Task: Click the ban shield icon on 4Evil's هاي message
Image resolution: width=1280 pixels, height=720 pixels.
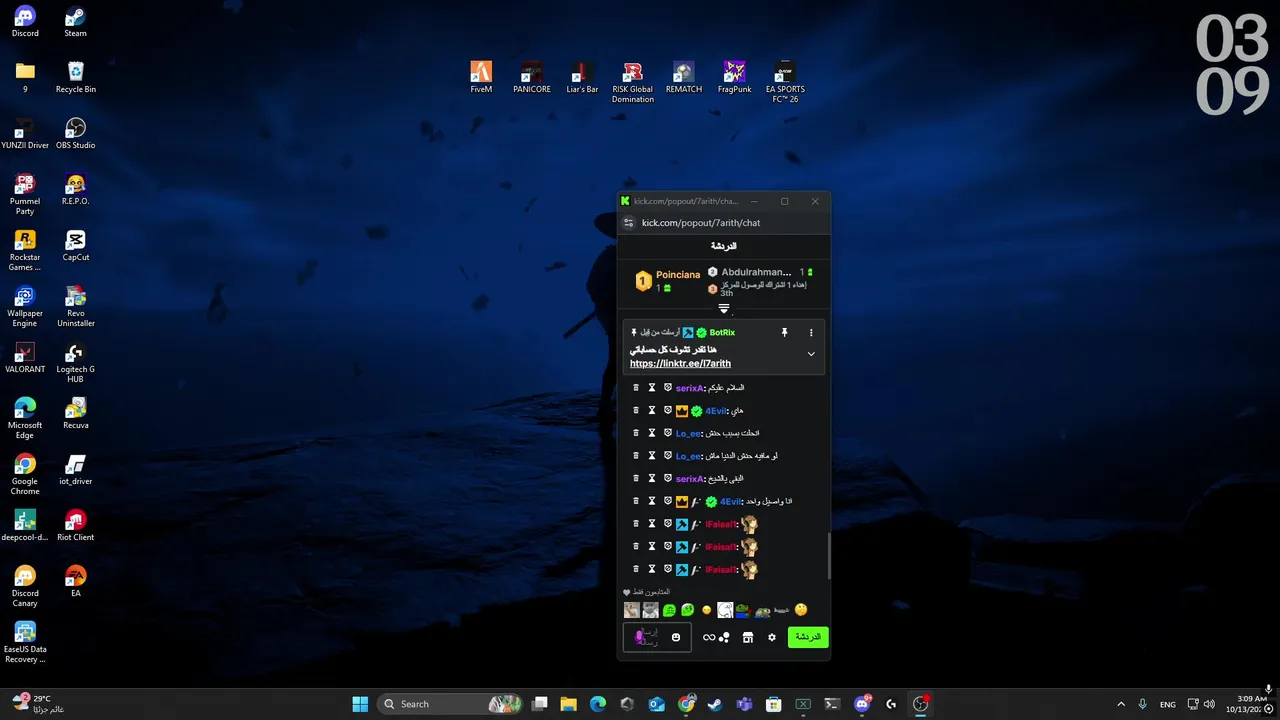Action: [x=668, y=411]
